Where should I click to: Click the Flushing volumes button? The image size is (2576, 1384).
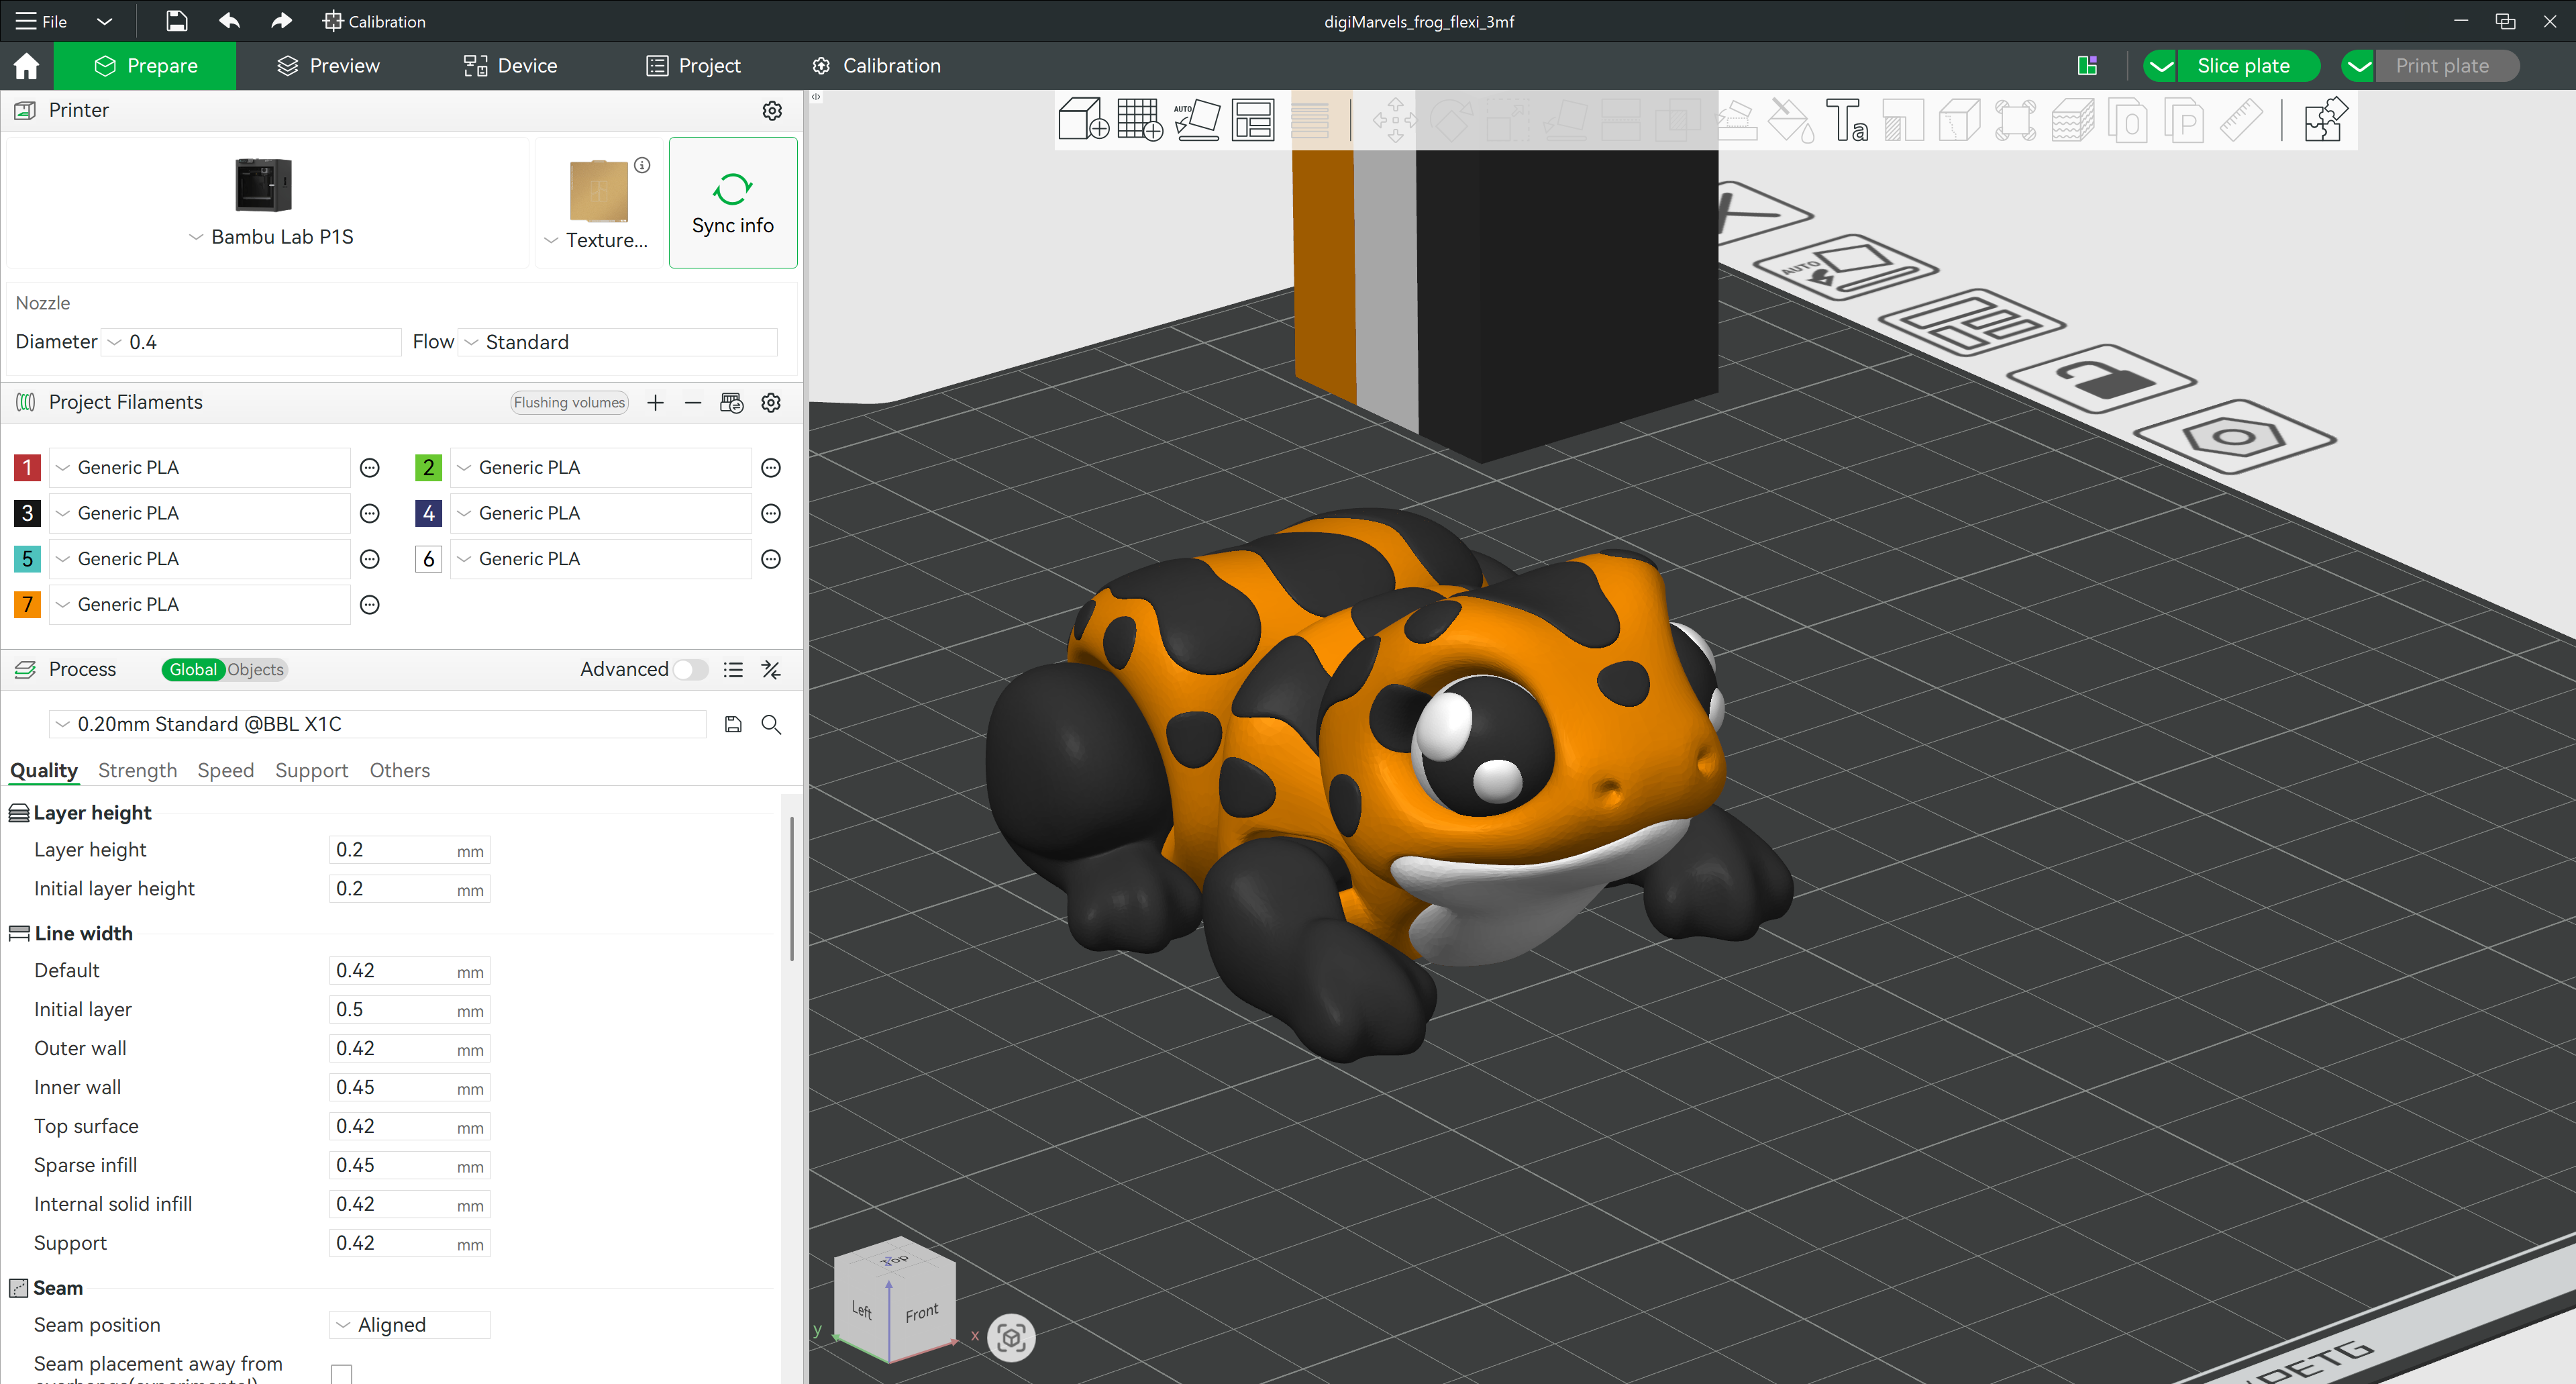tap(569, 403)
